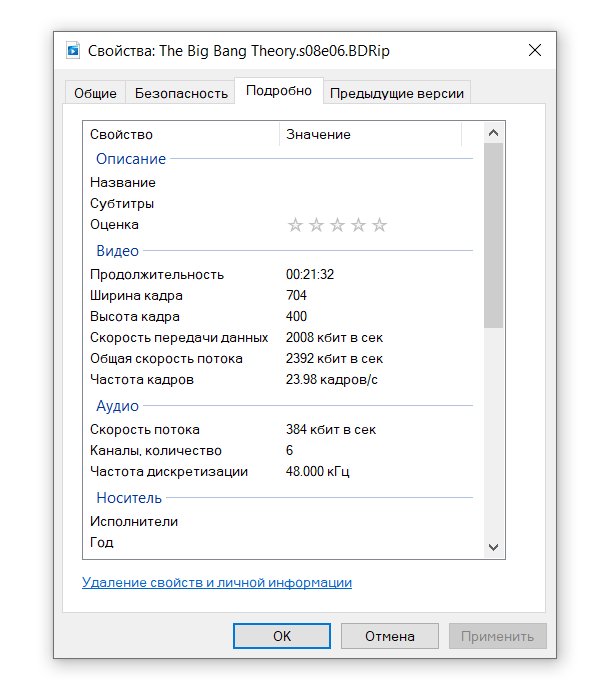Click the scrollbar down arrow

[493, 547]
